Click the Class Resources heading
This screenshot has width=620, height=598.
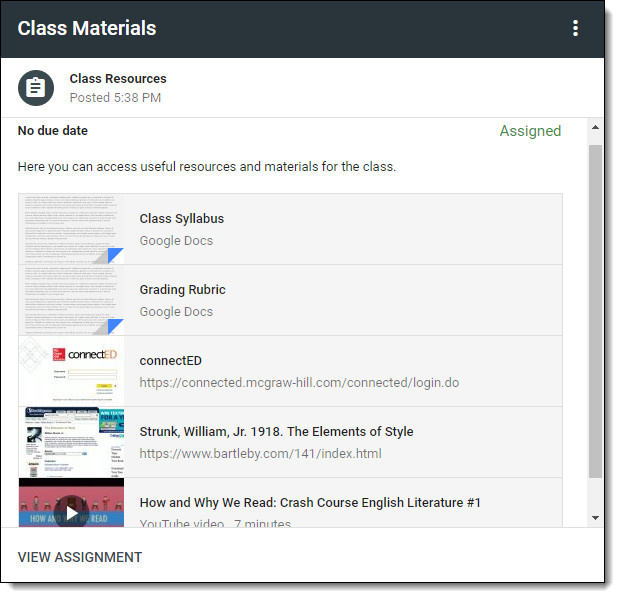point(119,79)
